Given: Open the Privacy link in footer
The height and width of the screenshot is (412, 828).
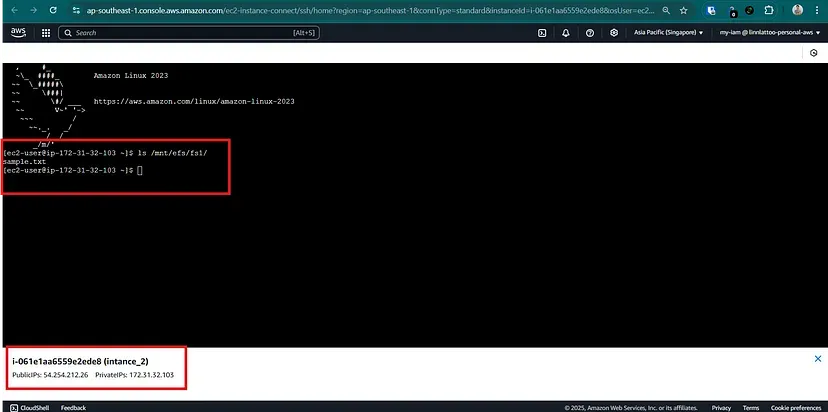Looking at the screenshot, I should click(x=721, y=408).
